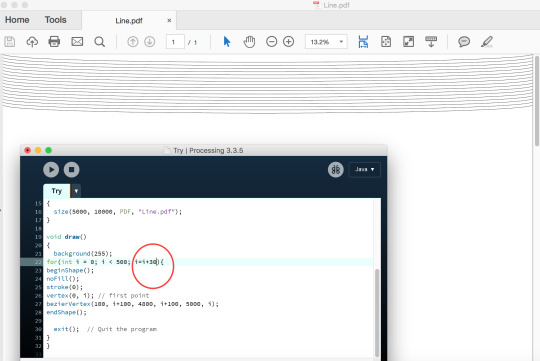Switch to the Tools tab
The image size is (540, 361).
tap(55, 20)
